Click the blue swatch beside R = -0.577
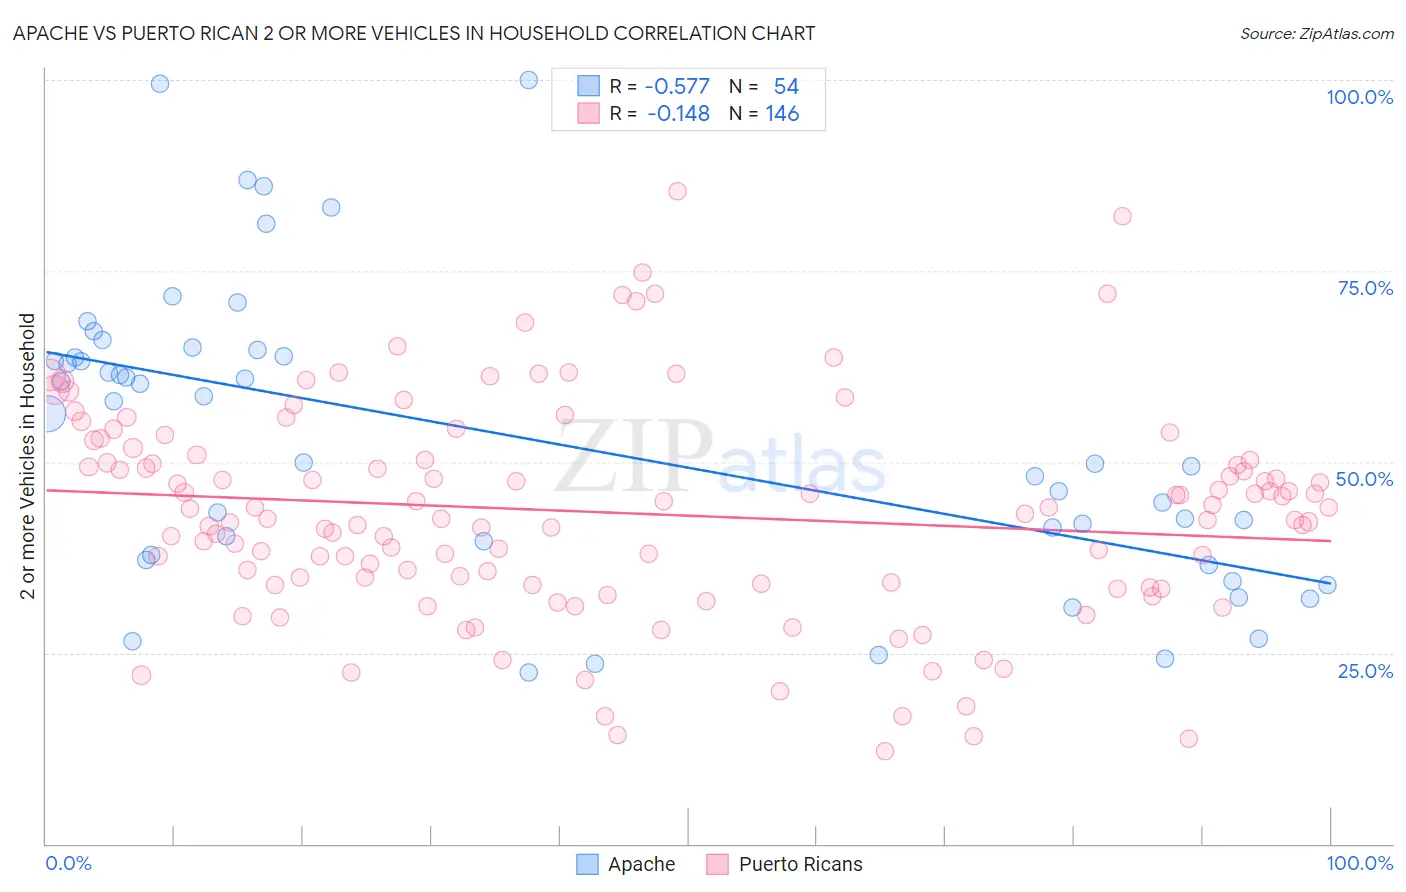The height and width of the screenshot is (892, 1406). coord(588,86)
